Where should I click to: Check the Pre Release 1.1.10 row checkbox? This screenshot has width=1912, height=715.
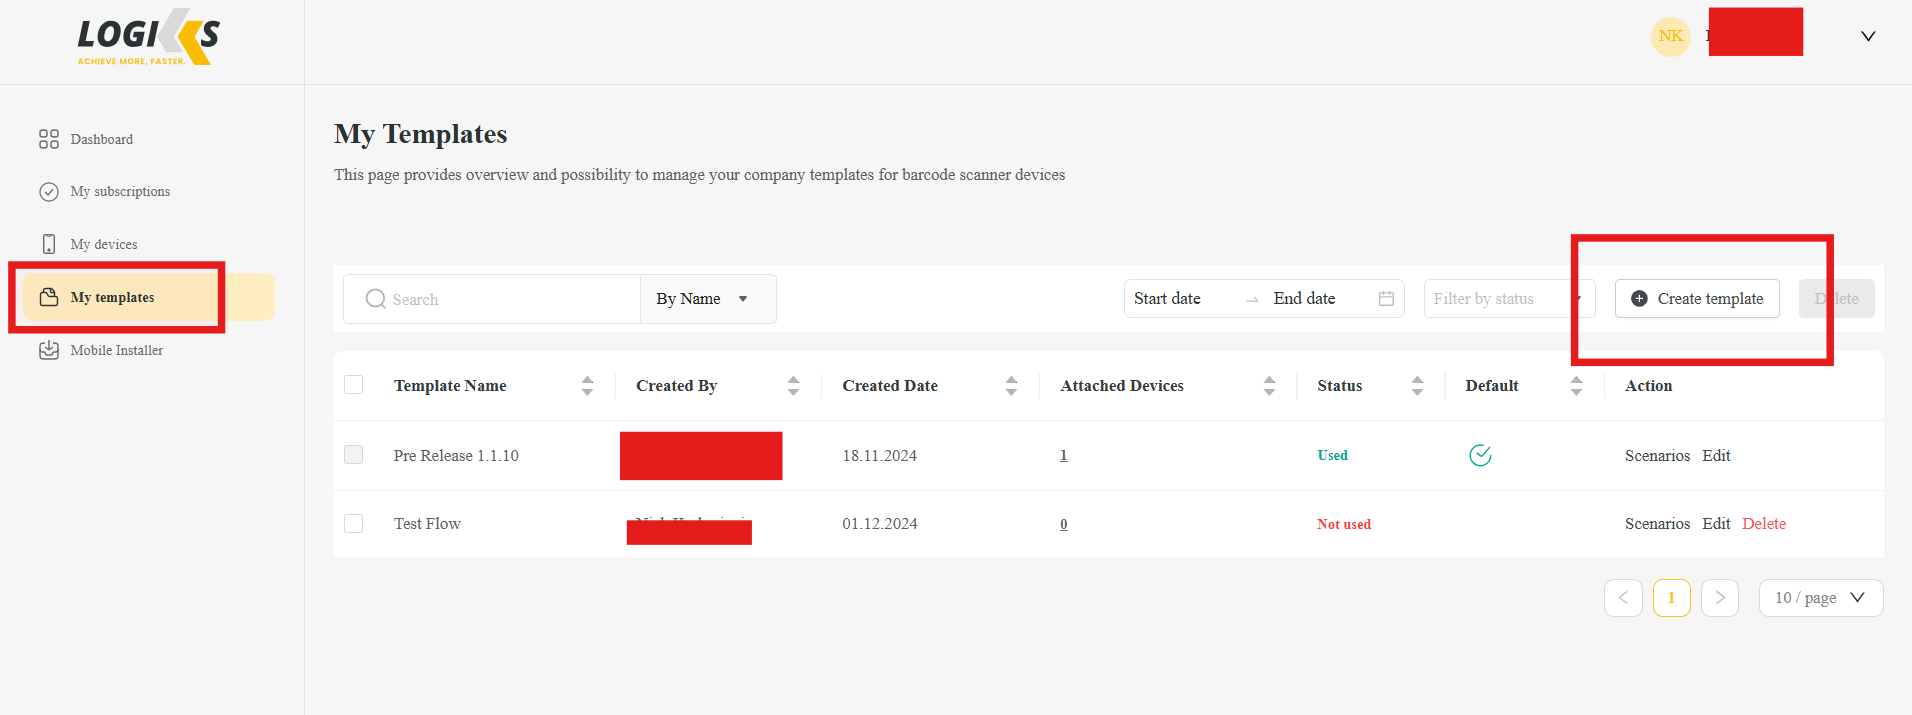coord(354,455)
